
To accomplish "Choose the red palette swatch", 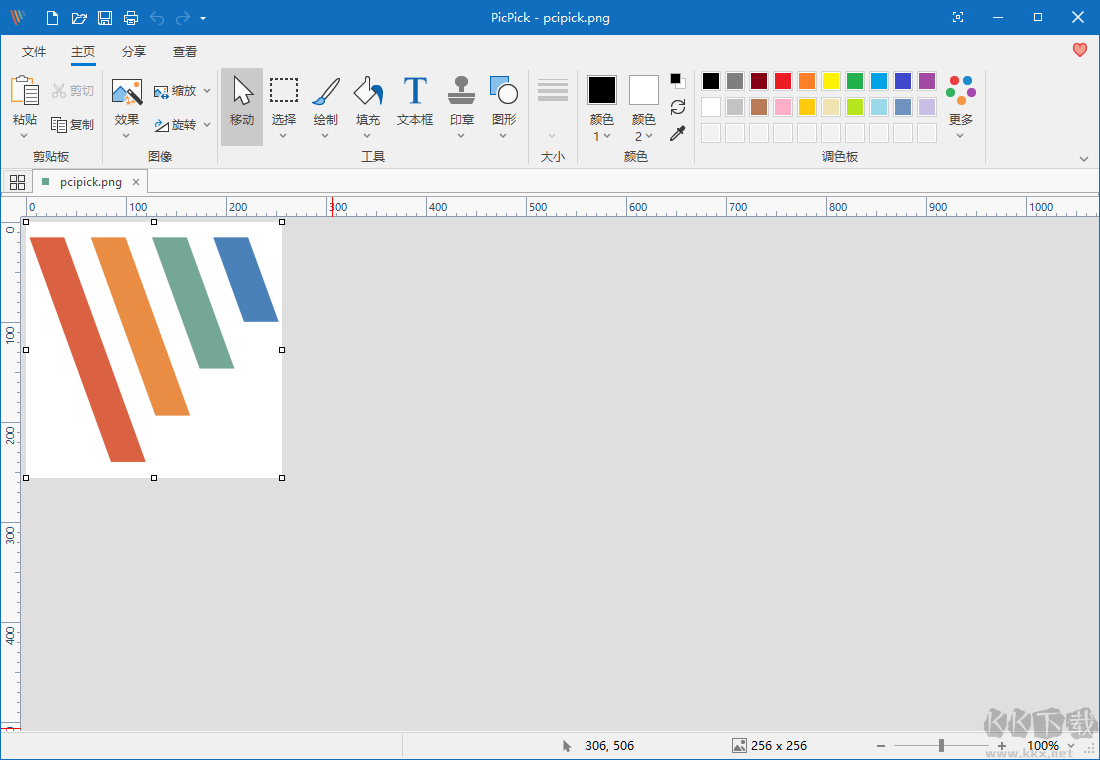I will 783,81.
